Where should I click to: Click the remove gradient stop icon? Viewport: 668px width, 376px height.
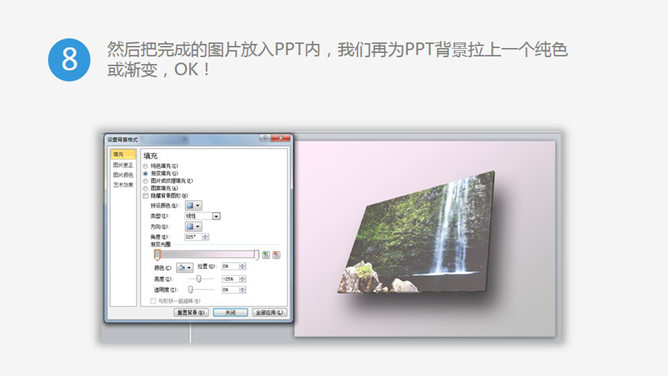tap(276, 255)
